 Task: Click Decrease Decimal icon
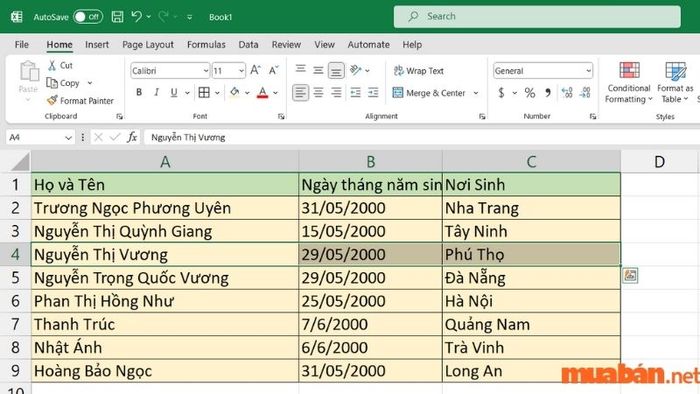(585, 93)
